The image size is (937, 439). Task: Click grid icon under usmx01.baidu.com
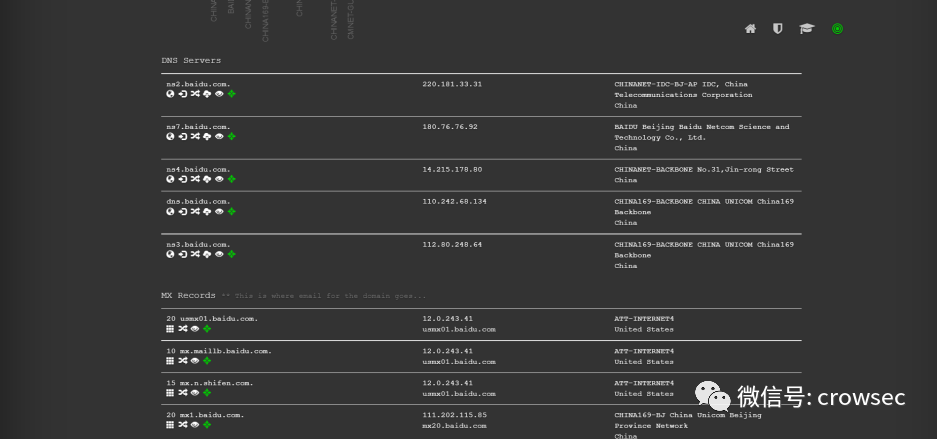click(x=170, y=329)
